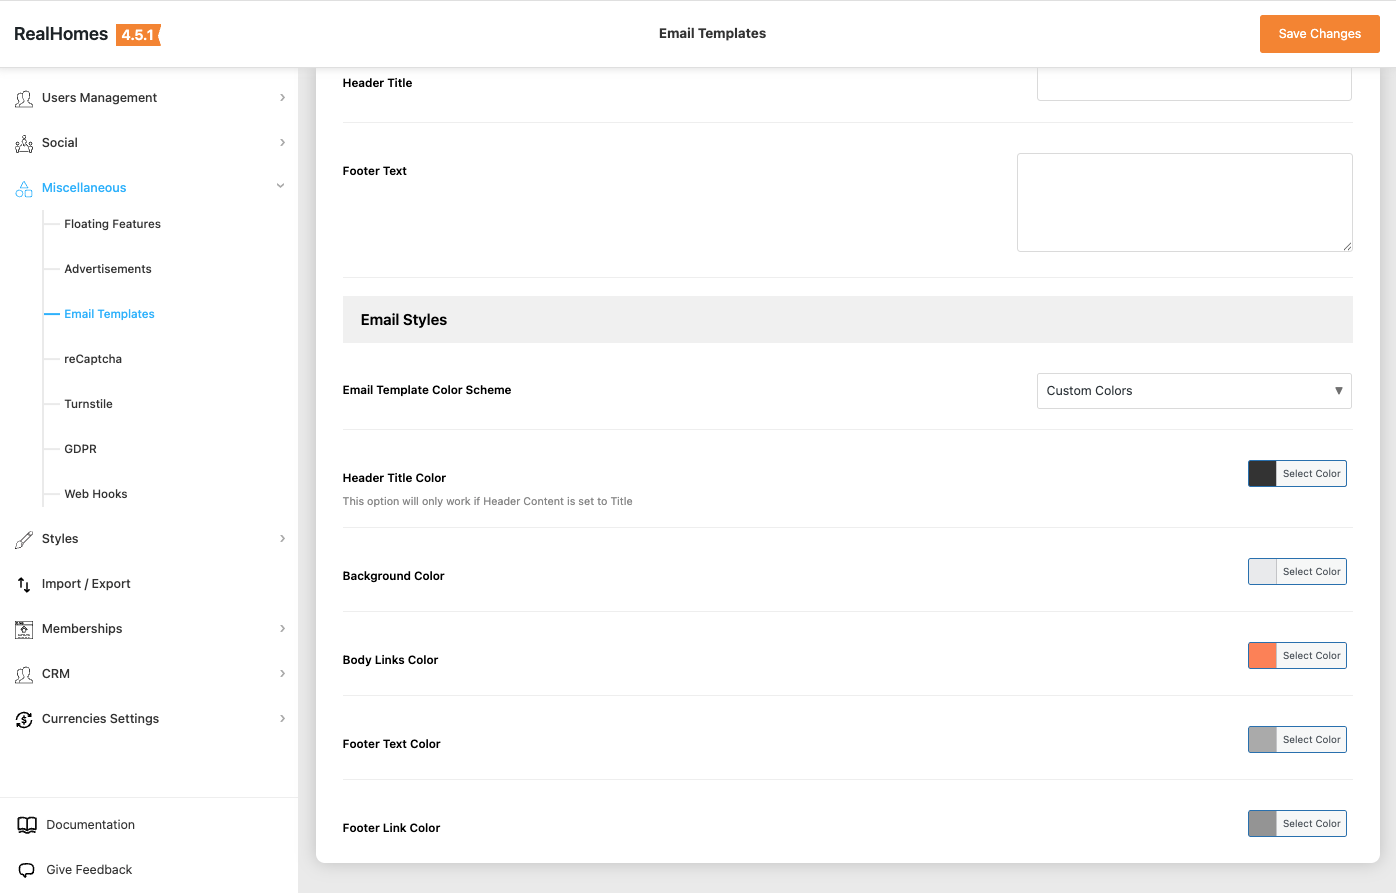Open the GDPR settings item
The width and height of the screenshot is (1396, 893).
click(80, 449)
